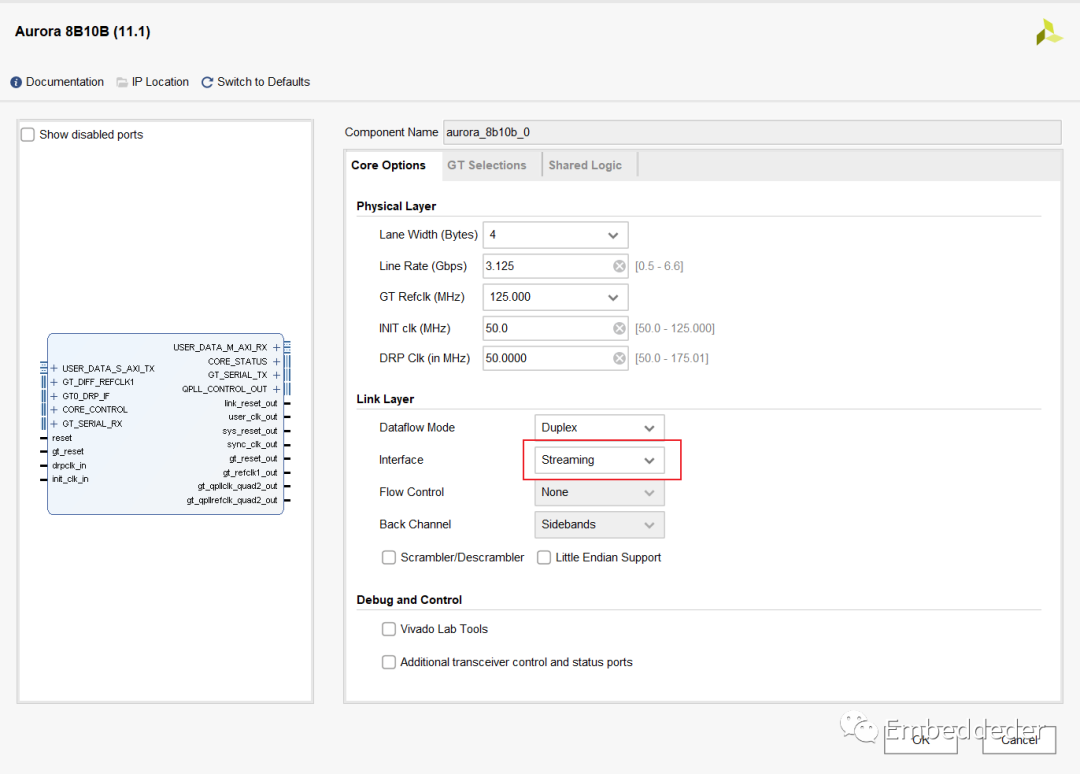Switch to GT Selections tab
Screen dimensions: 1080x774
pyautogui.click(x=487, y=165)
